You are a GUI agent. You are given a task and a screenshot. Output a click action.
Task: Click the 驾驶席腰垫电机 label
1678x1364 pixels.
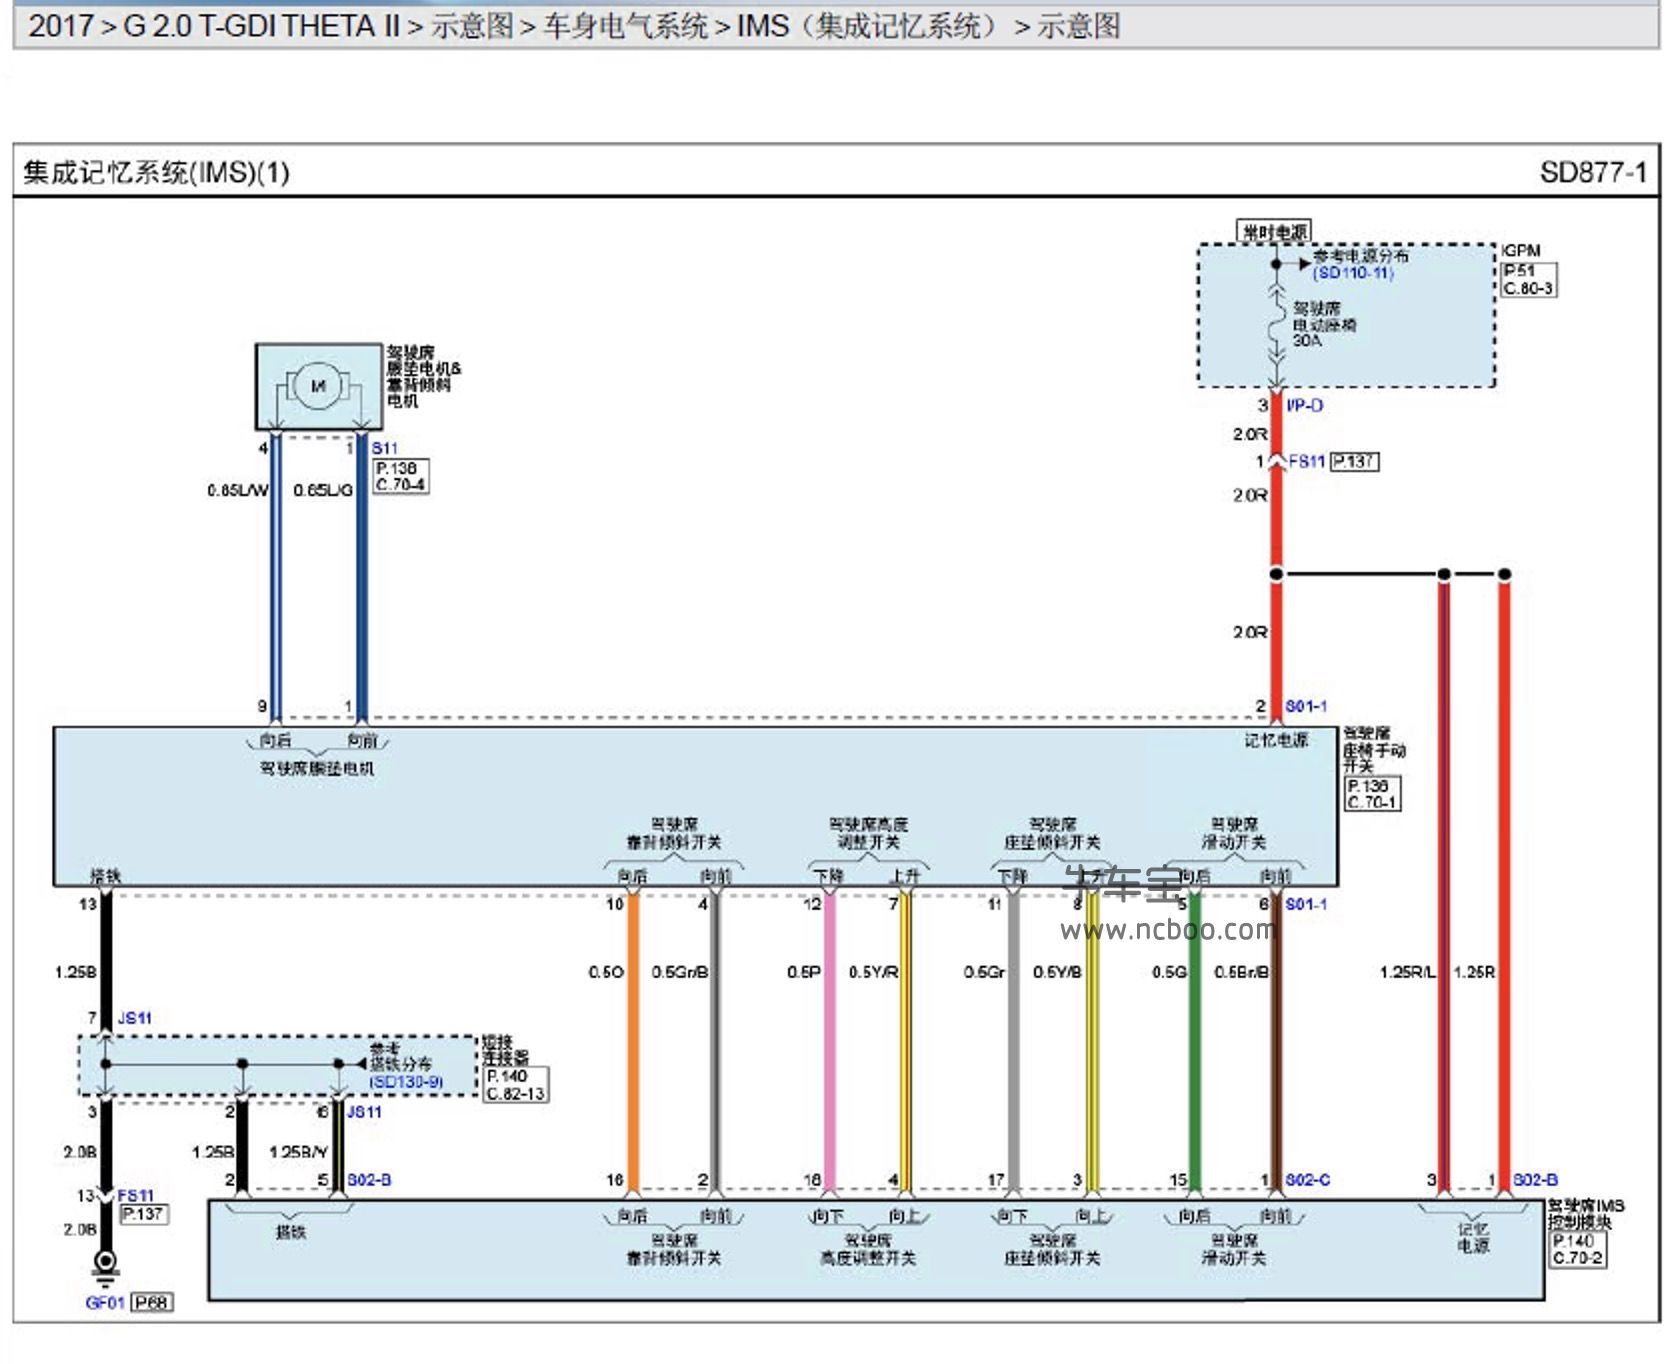click(317, 768)
